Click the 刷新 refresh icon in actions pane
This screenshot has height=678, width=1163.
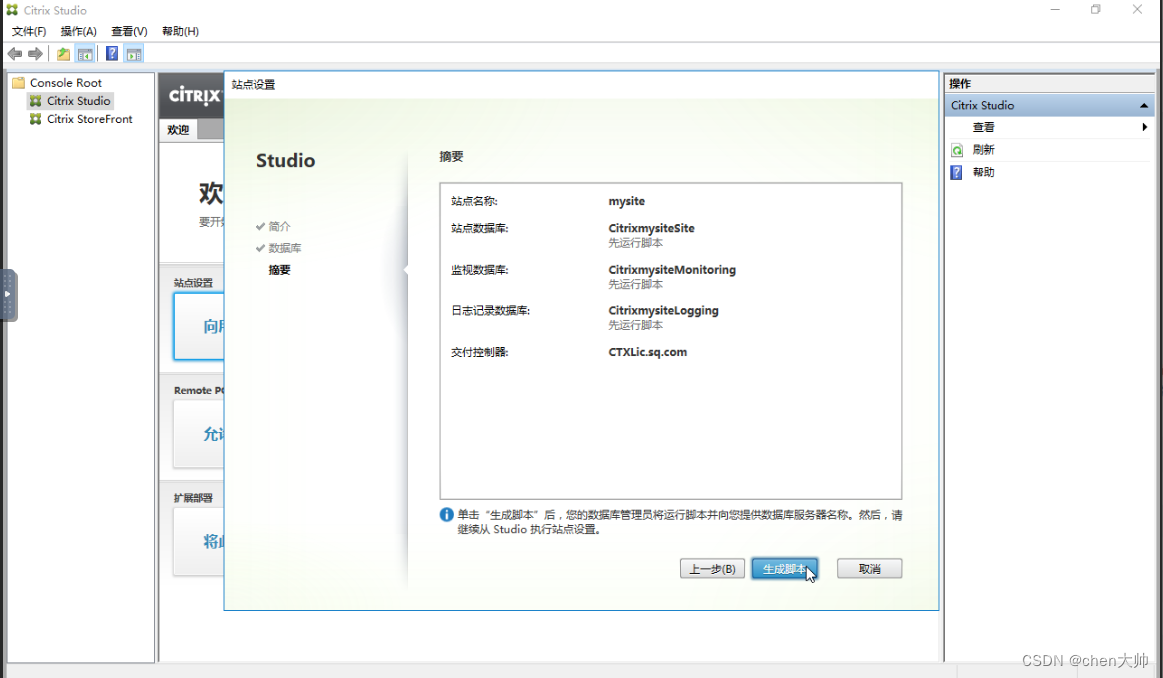957,150
